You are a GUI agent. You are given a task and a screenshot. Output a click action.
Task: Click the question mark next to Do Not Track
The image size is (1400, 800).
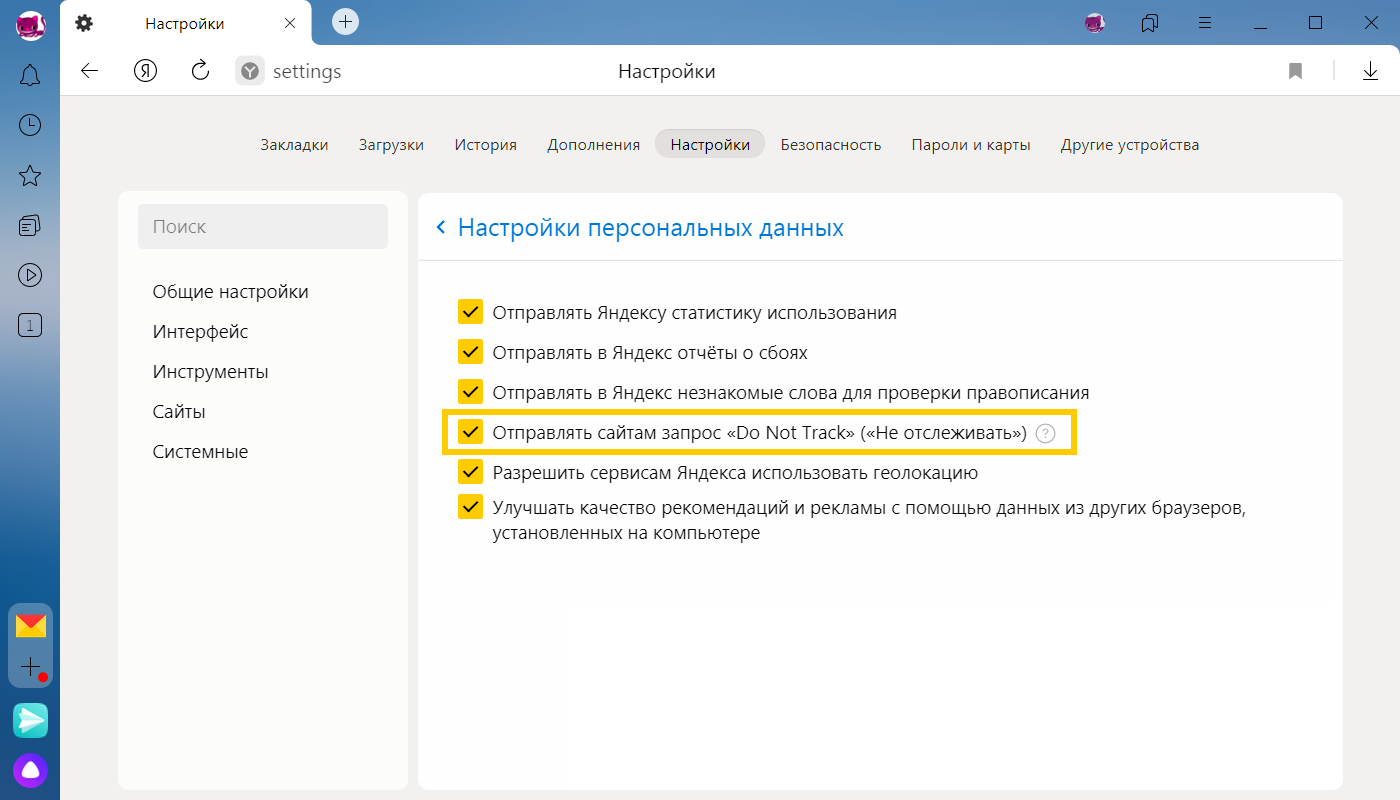(x=1045, y=433)
